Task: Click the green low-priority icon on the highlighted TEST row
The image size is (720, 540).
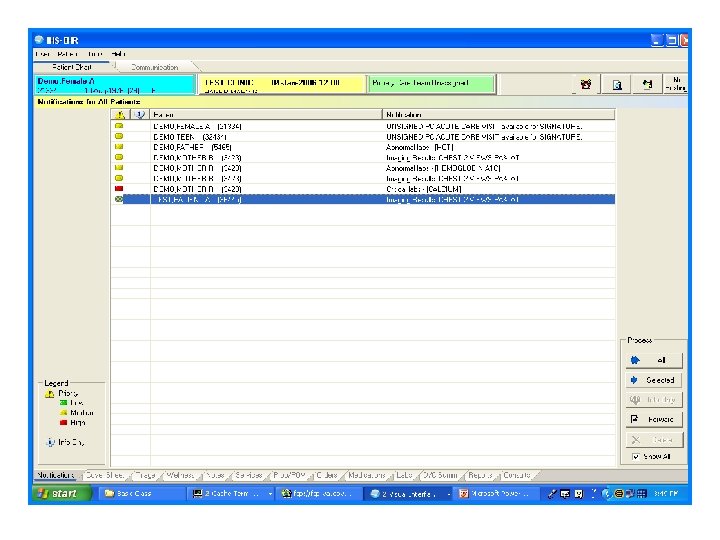Action: pos(119,199)
